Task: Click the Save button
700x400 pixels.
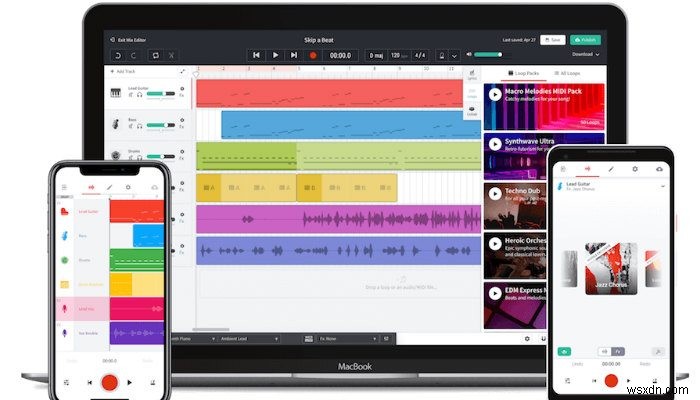Action: pos(553,40)
